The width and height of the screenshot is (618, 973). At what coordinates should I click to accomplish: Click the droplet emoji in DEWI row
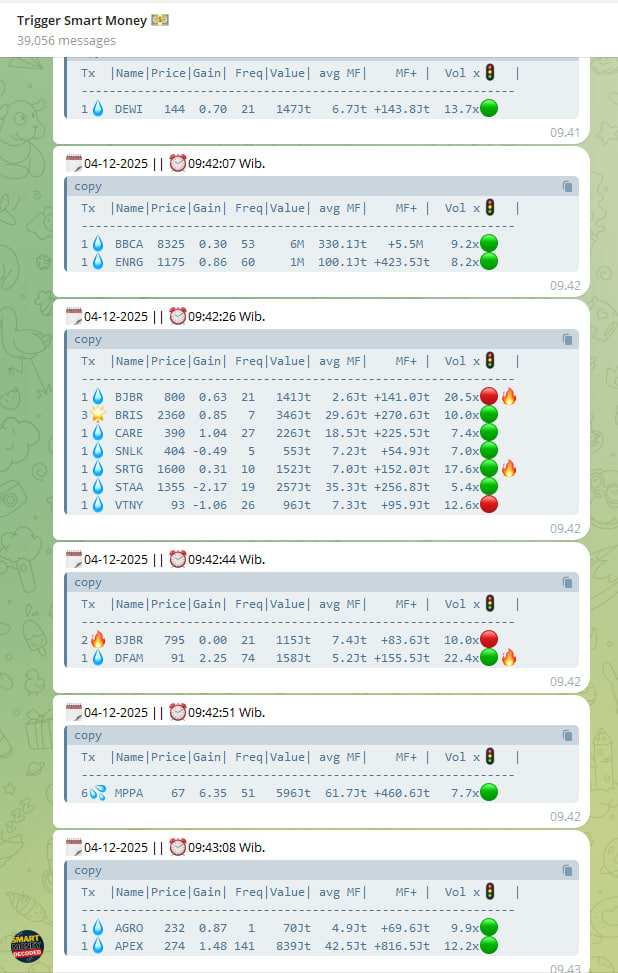[x=98, y=109]
